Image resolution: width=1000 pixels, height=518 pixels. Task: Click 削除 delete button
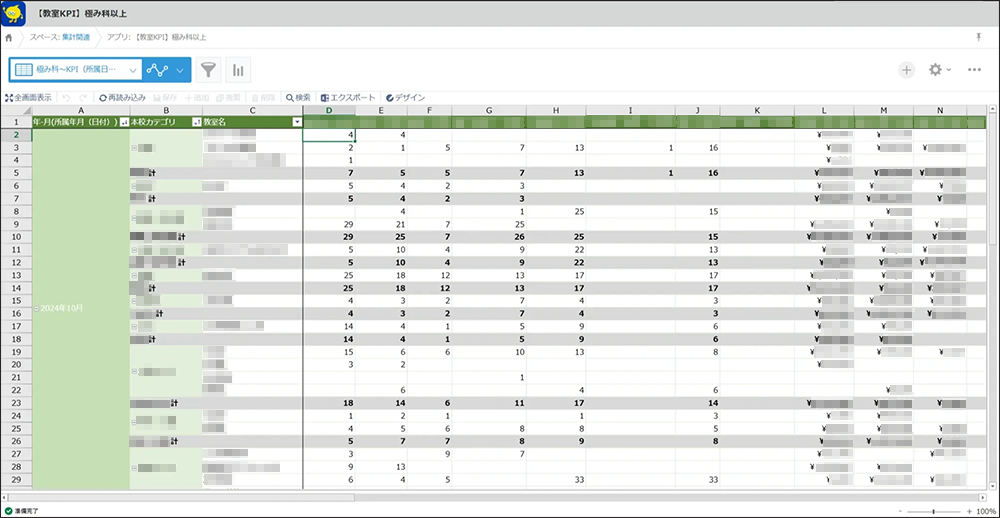pos(263,98)
